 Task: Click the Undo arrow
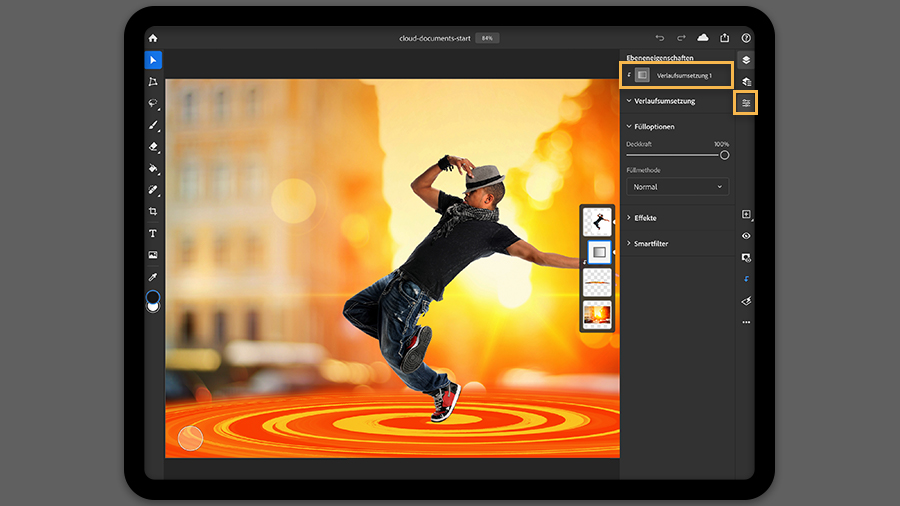[x=660, y=38]
